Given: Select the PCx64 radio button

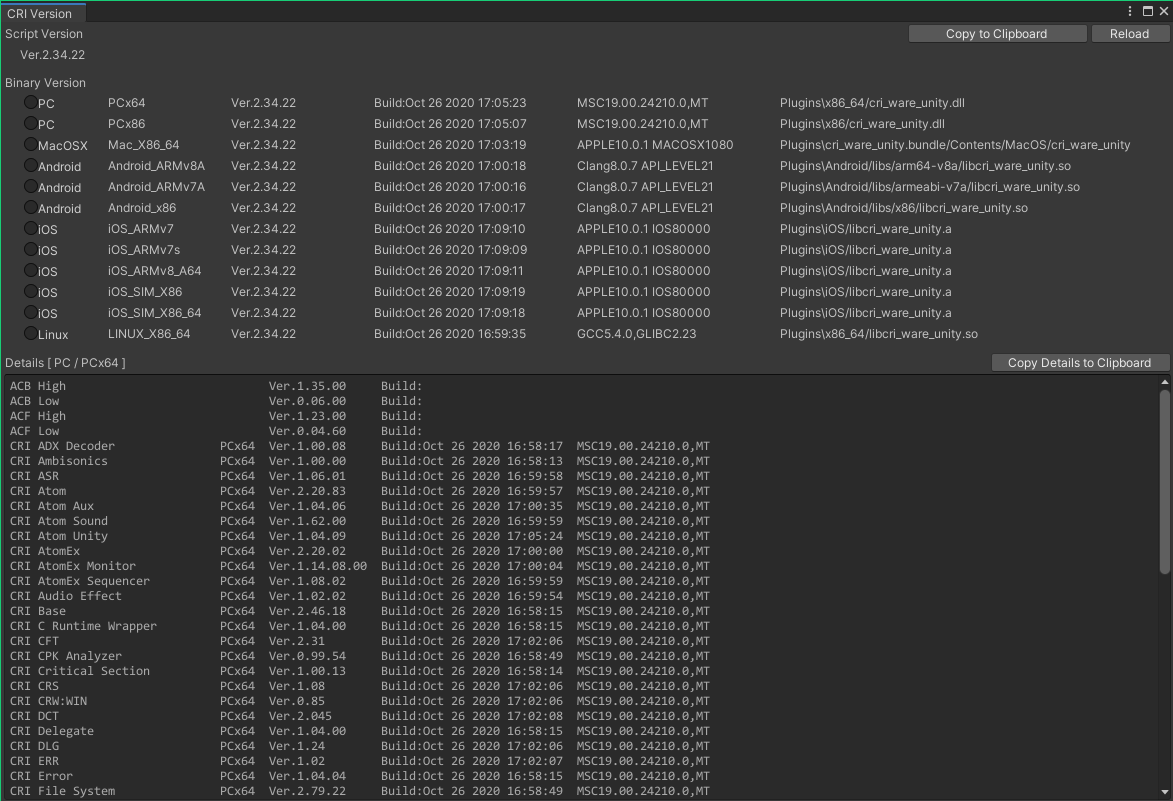Looking at the screenshot, I should [31, 103].
